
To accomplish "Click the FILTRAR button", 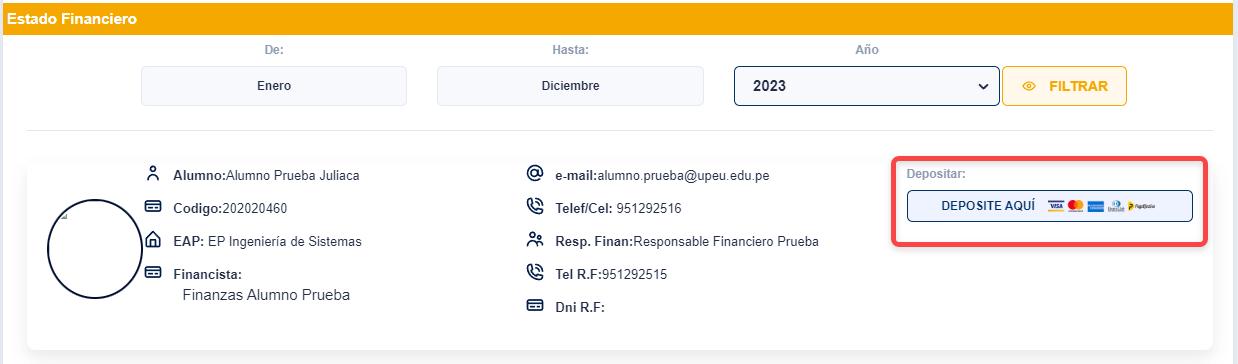I will coord(1064,86).
